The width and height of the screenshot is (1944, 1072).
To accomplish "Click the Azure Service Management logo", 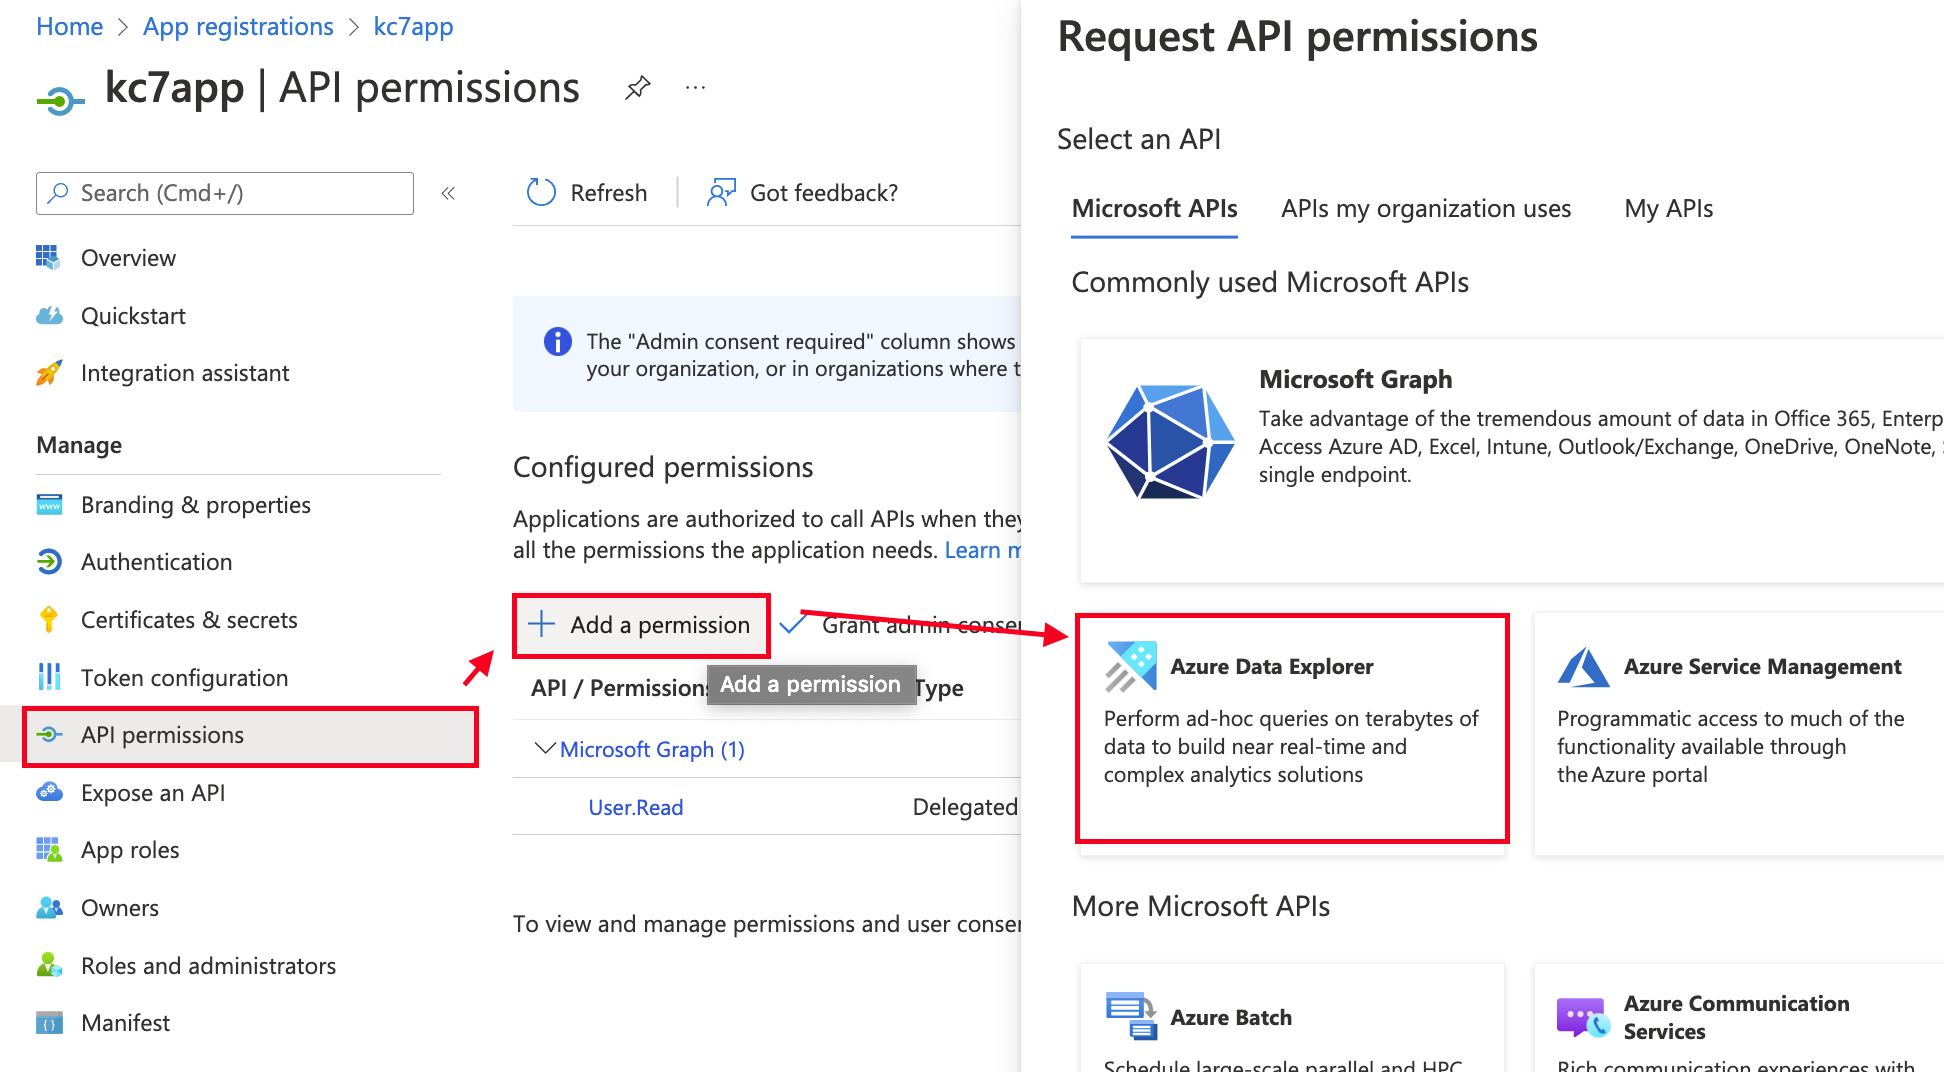I will (x=1584, y=667).
